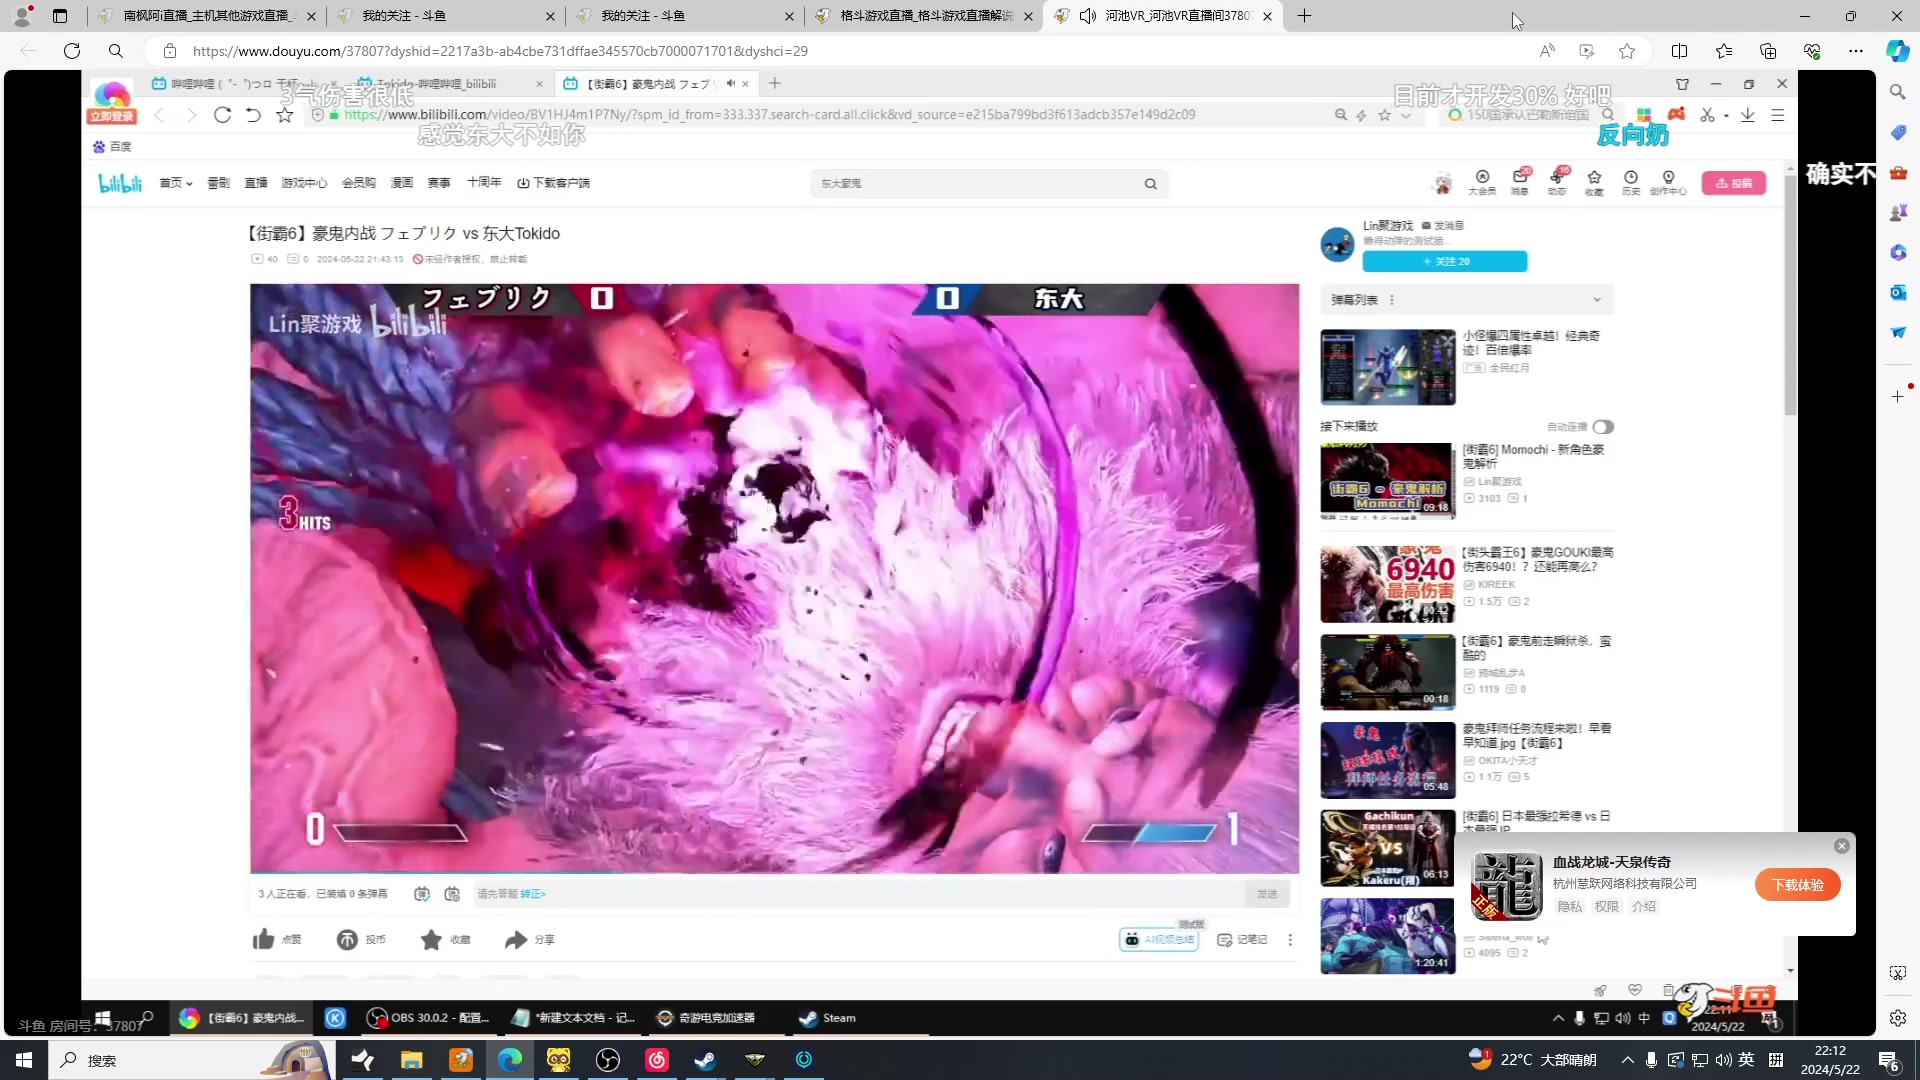Switch to the 格斗游戏直播 Edge tab
Screen dimensions: 1920x1080
point(925,16)
